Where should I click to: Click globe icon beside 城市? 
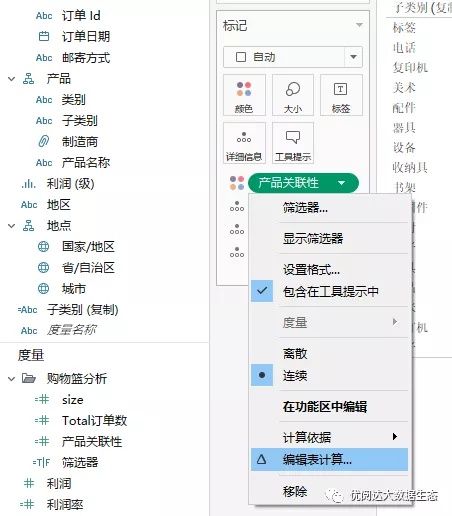pyautogui.click(x=43, y=289)
